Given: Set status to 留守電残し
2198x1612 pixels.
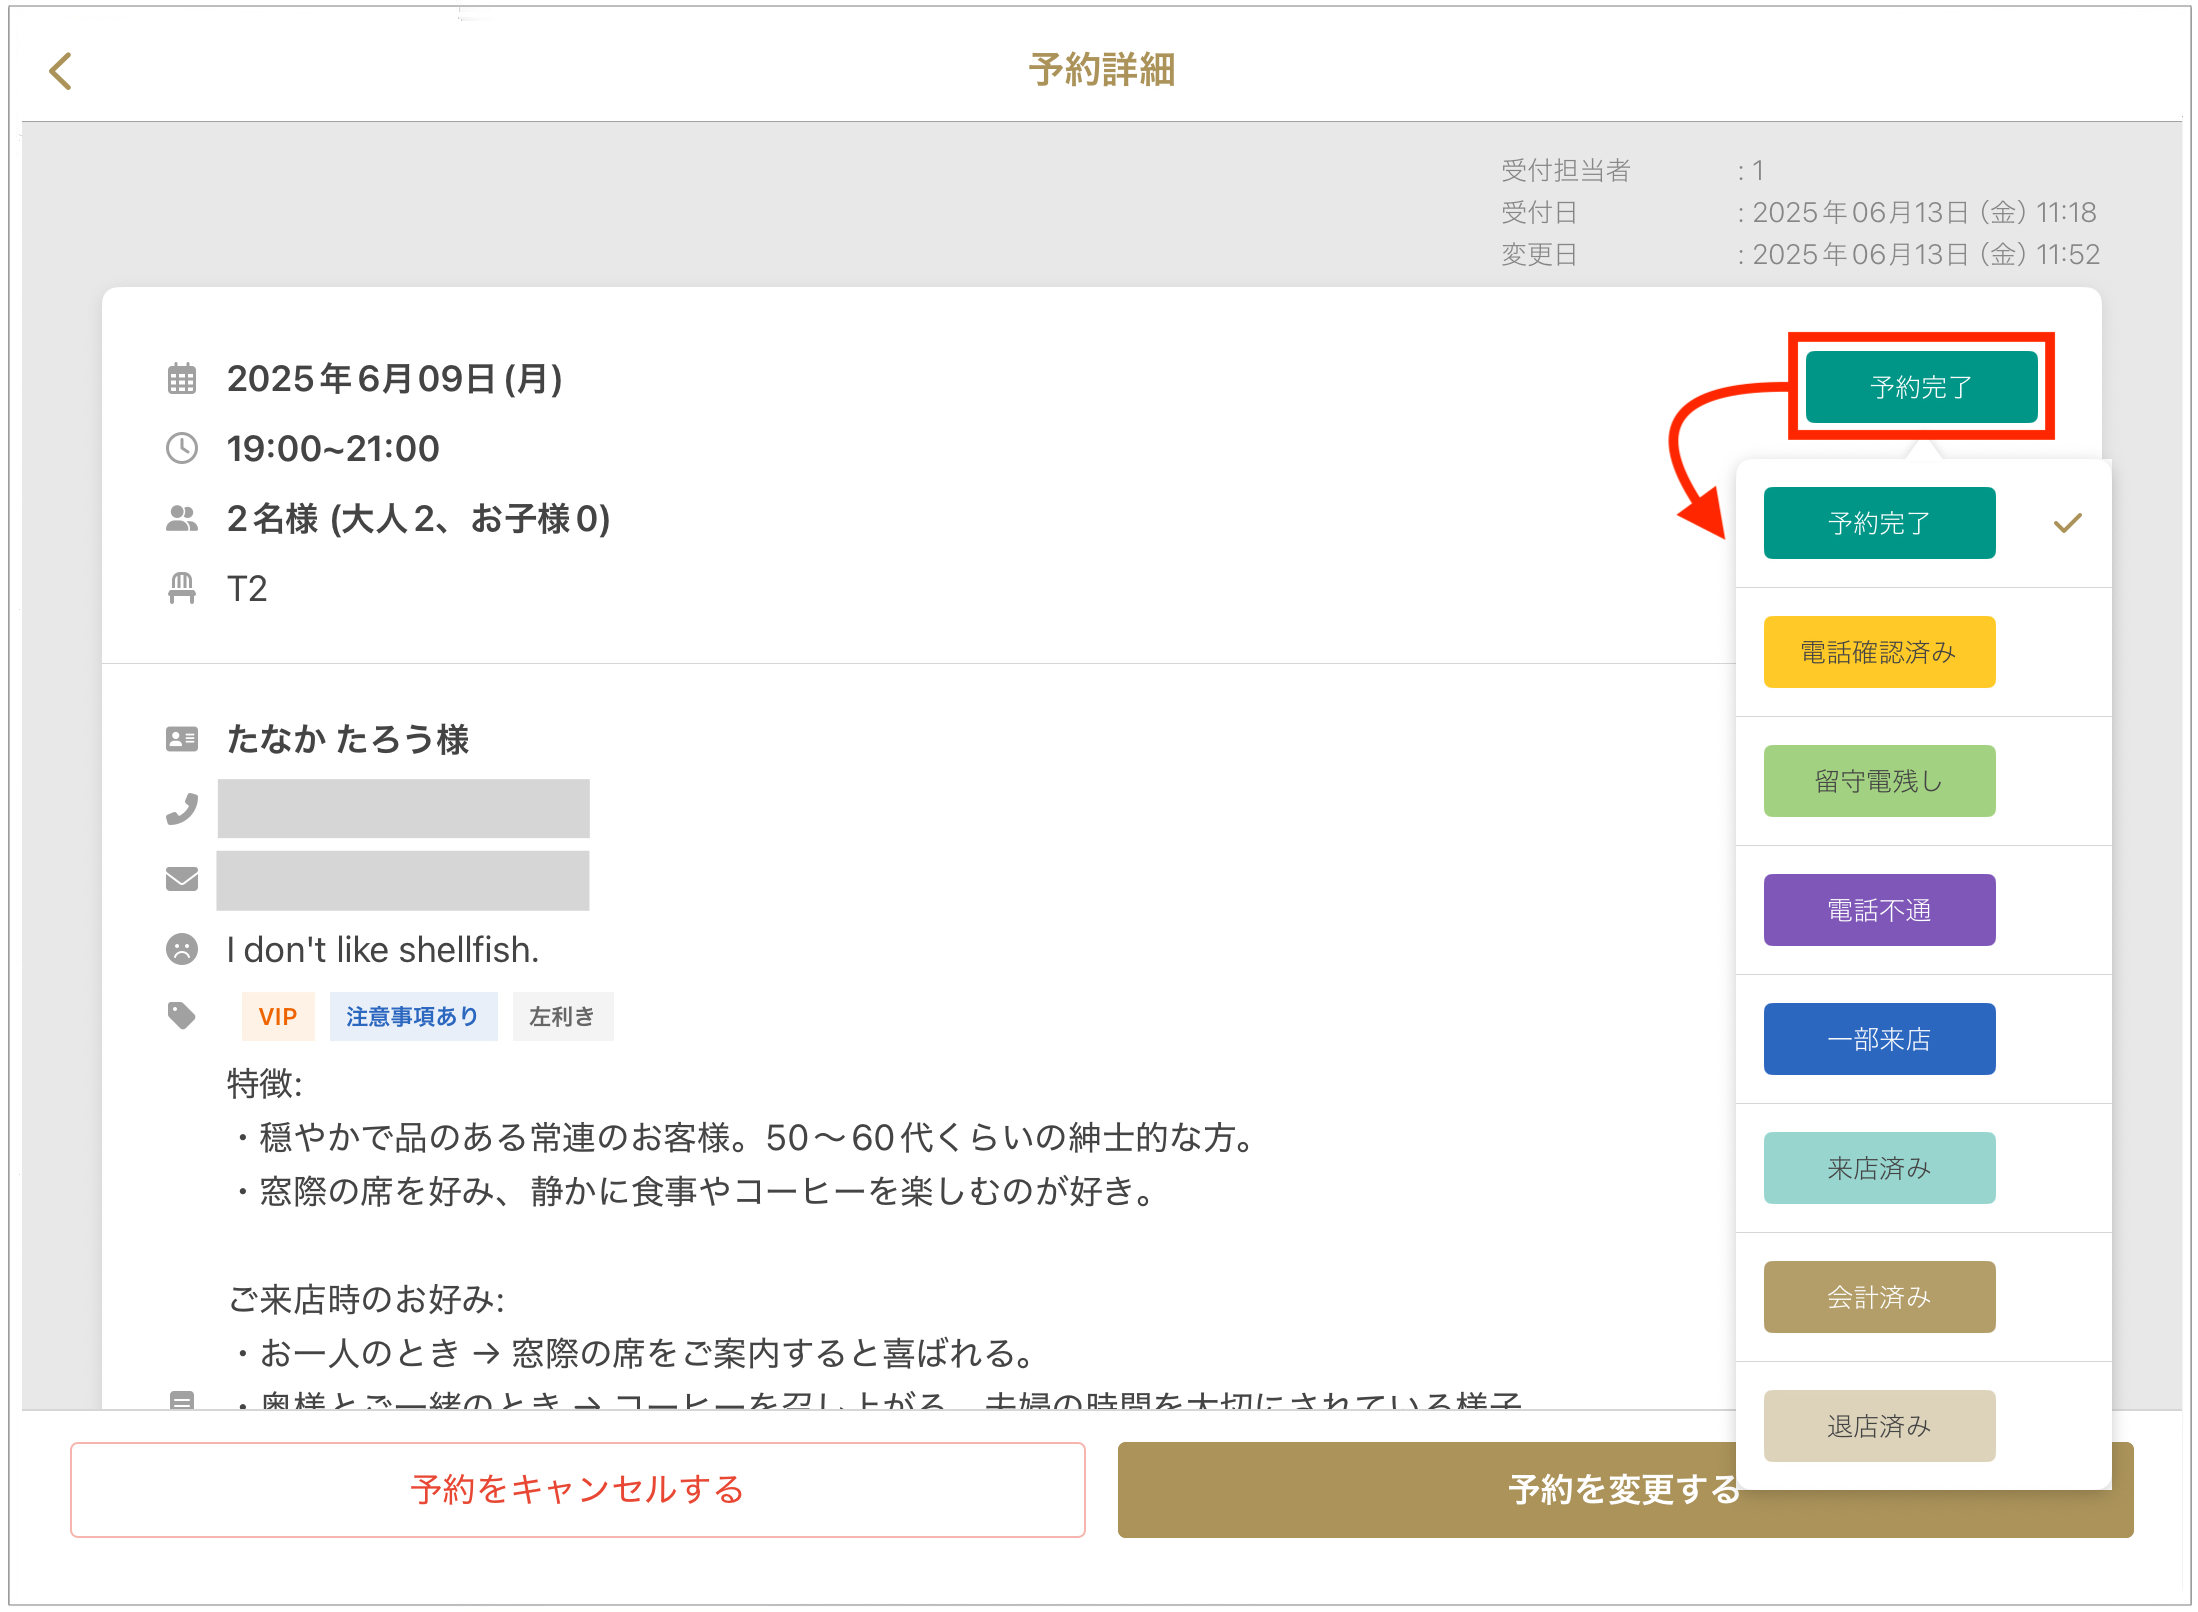Looking at the screenshot, I should (x=1878, y=781).
